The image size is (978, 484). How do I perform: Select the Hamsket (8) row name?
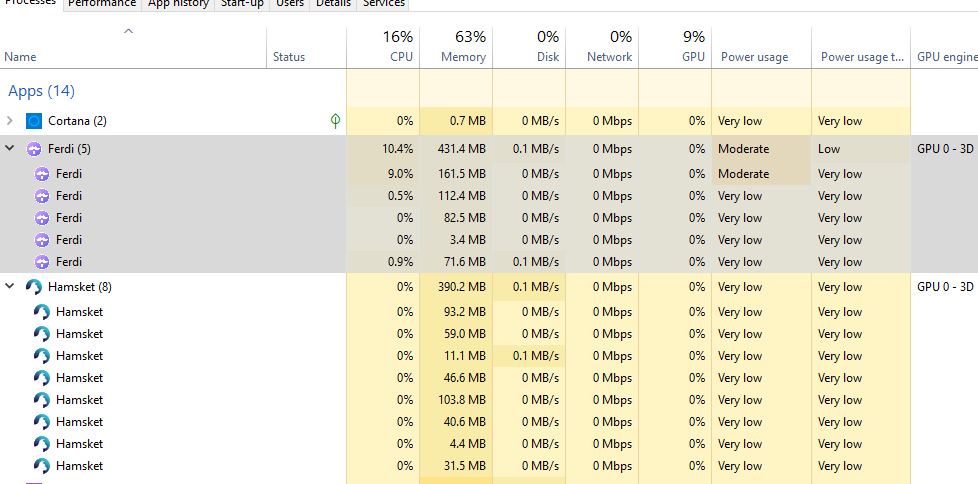coord(80,287)
